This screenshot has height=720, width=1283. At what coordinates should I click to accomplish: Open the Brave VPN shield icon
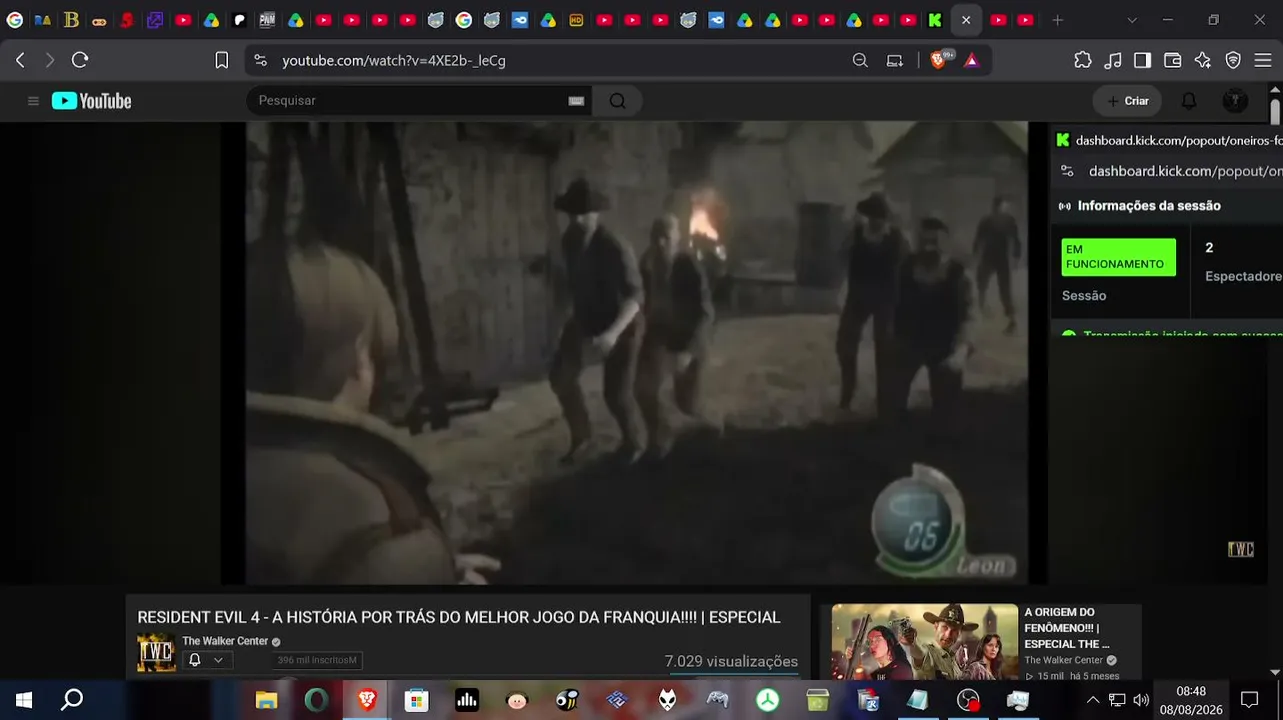(x=1233, y=60)
